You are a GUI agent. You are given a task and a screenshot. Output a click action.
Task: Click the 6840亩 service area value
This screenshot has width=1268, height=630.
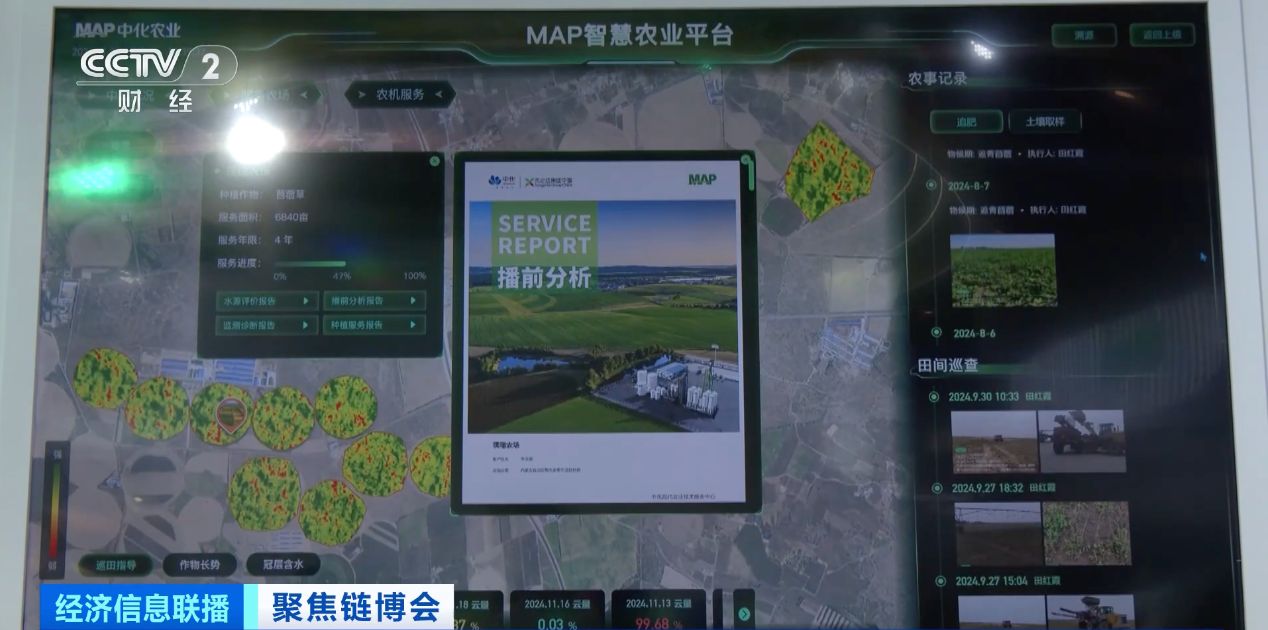click(x=292, y=217)
